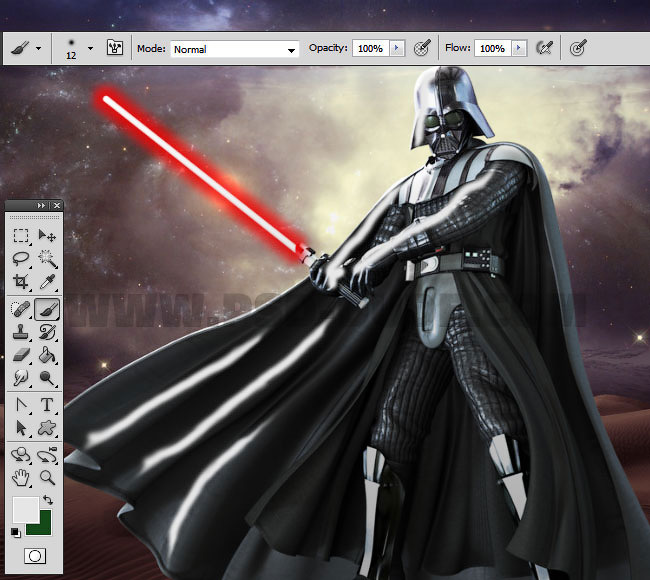650x580 pixels.
Task: Enable airbrush mode
Action: [545, 48]
